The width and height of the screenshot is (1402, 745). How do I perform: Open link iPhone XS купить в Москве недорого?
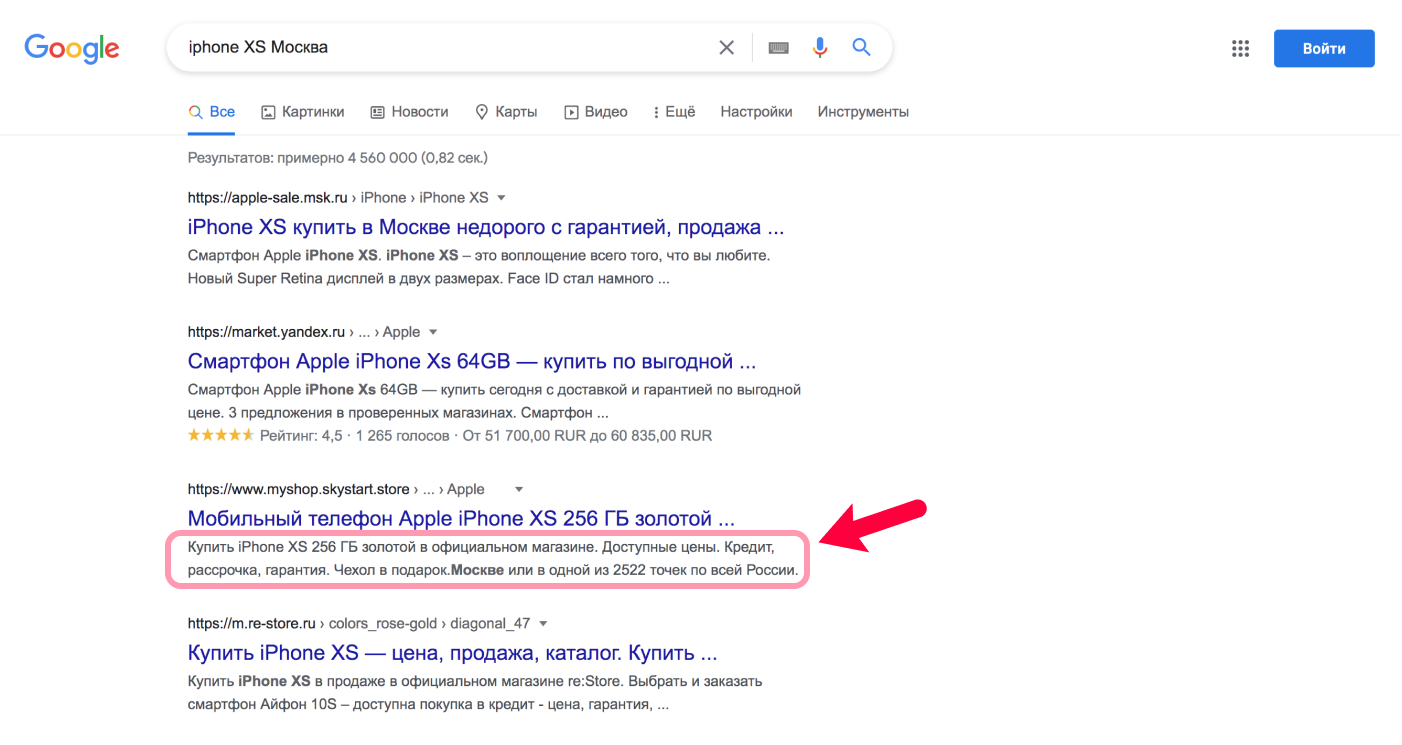486,227
